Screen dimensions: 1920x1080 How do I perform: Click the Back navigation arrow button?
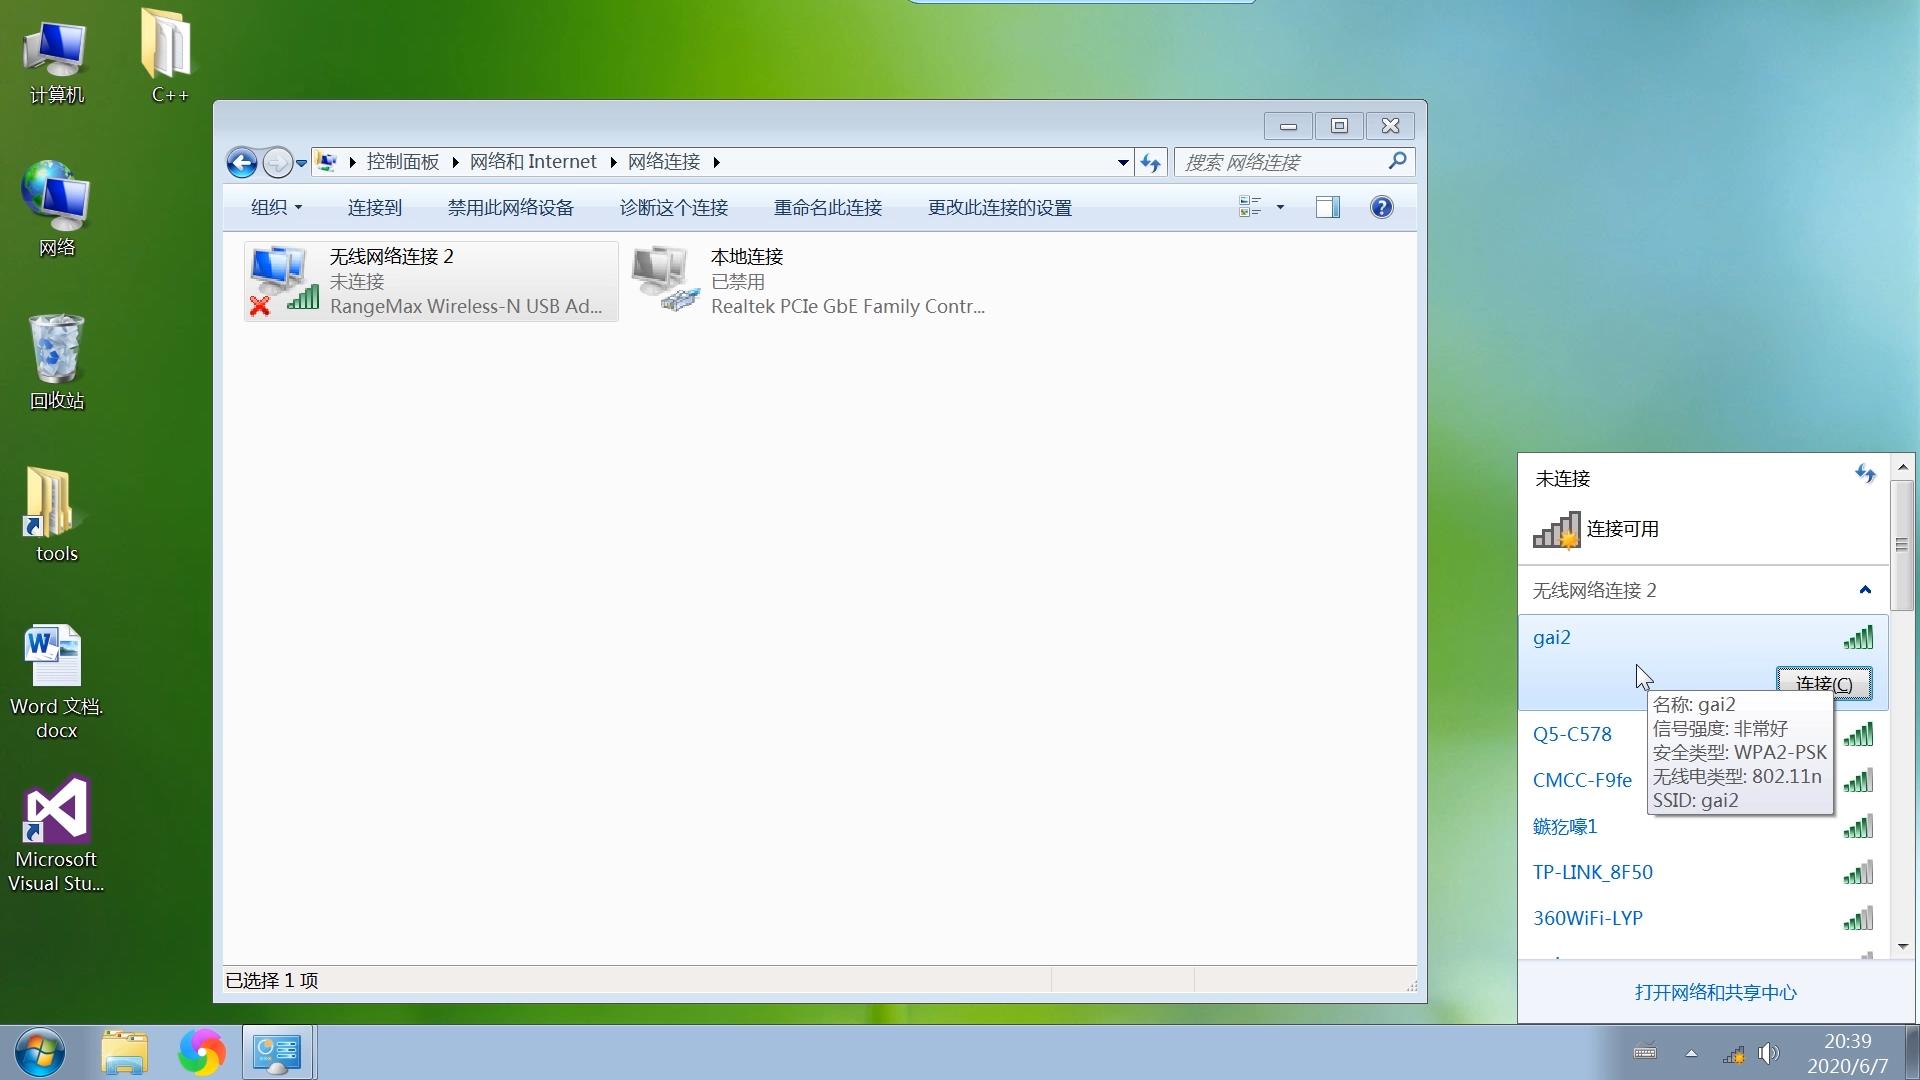241,162
